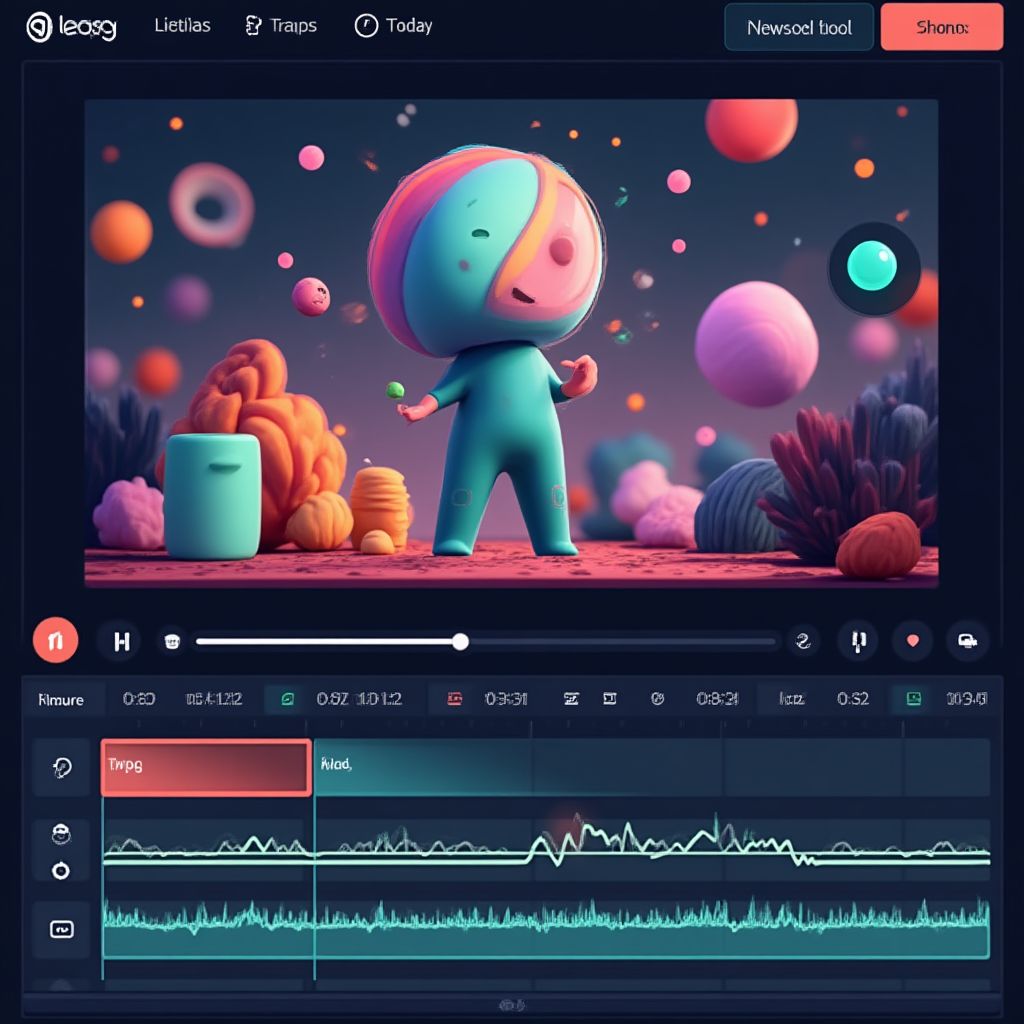Click the leosg logo icon

[x=39, y=27]
